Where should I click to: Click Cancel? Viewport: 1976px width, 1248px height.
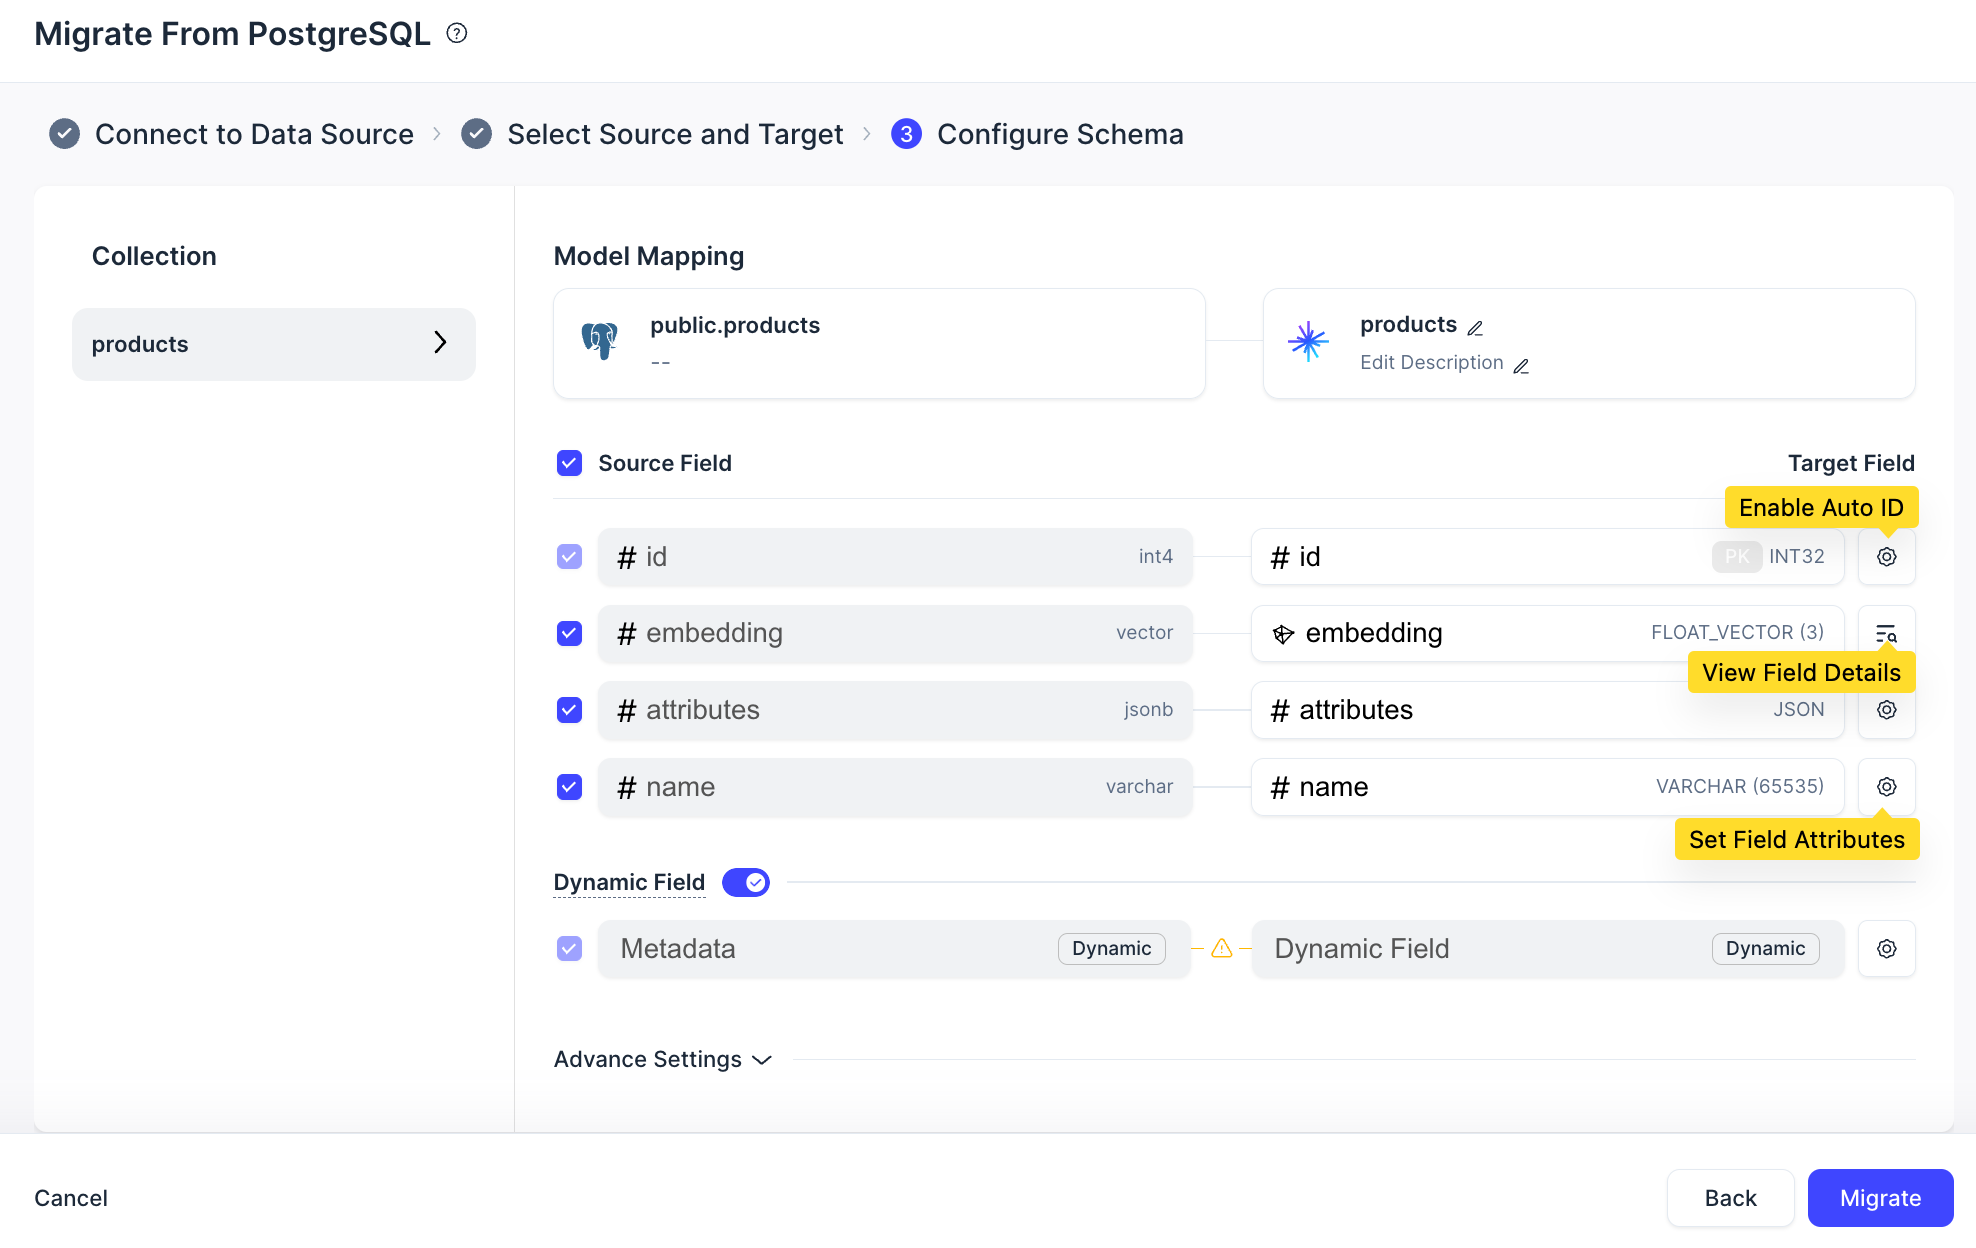(70, 1198)
